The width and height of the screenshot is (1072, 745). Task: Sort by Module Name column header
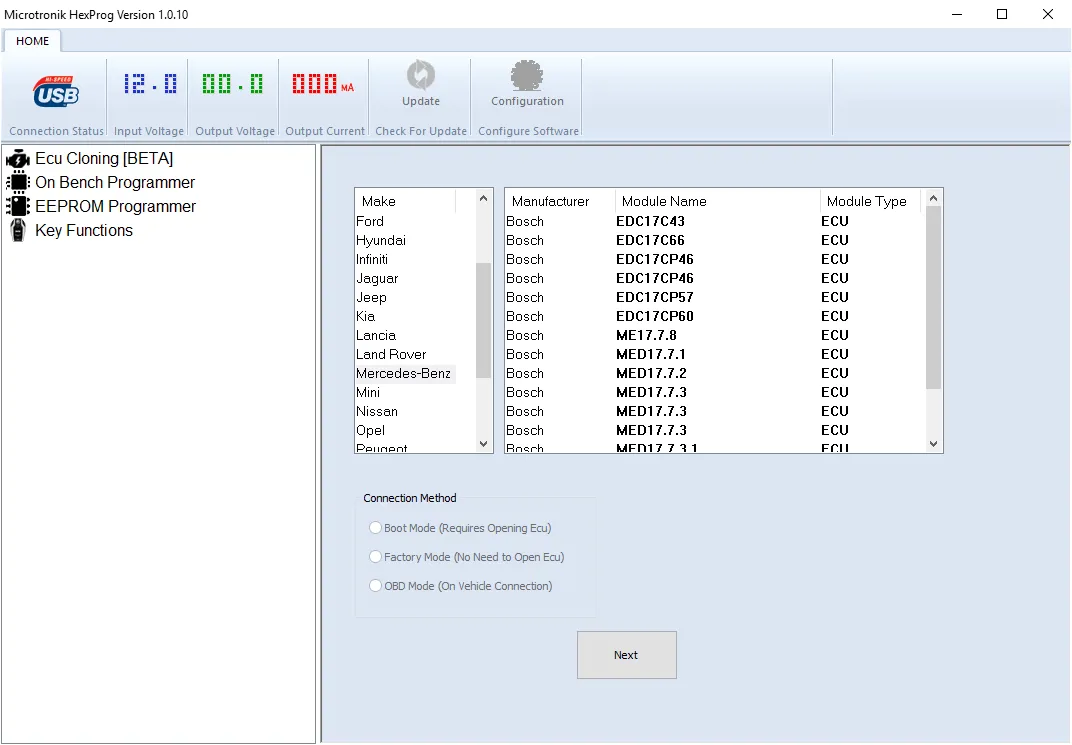[x=717, y=201]
